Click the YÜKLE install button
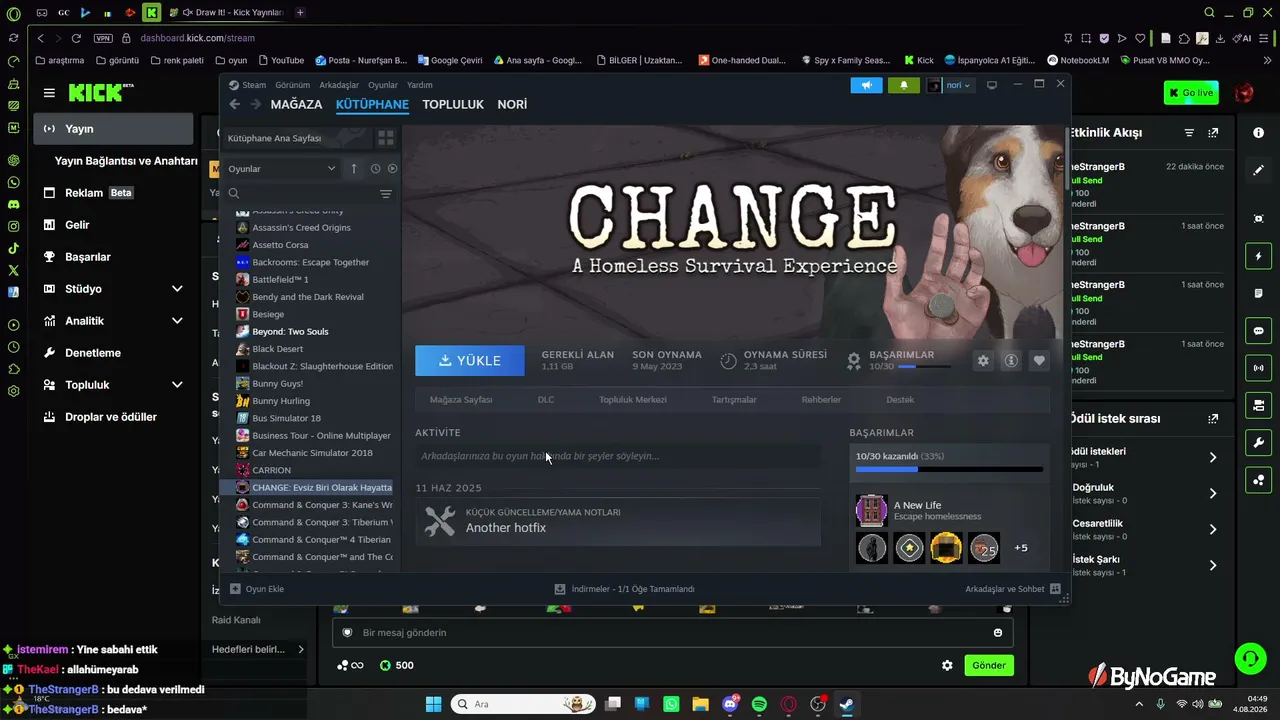Viewport: 1280px width, 720px height. pyautogui.click(x=470, y=360)
